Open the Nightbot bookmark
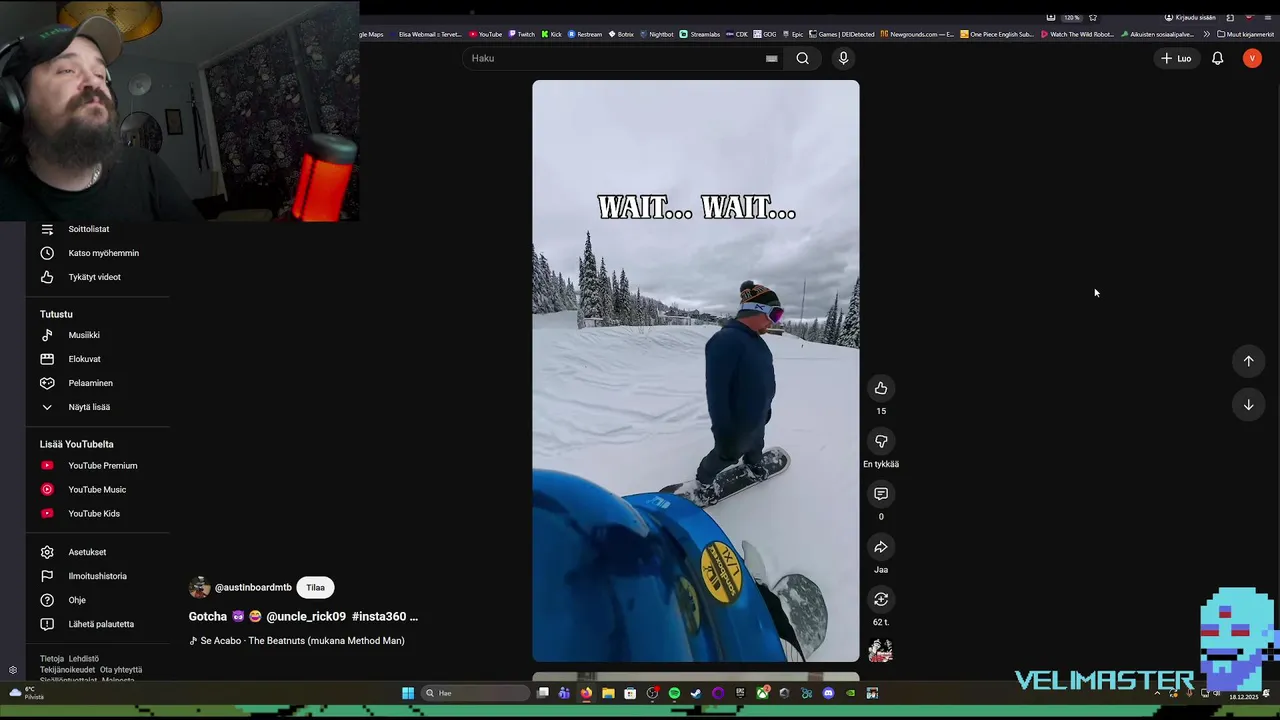Image resolution: width=1280 pixels, height=720 pixels. (x=656, y=34)
